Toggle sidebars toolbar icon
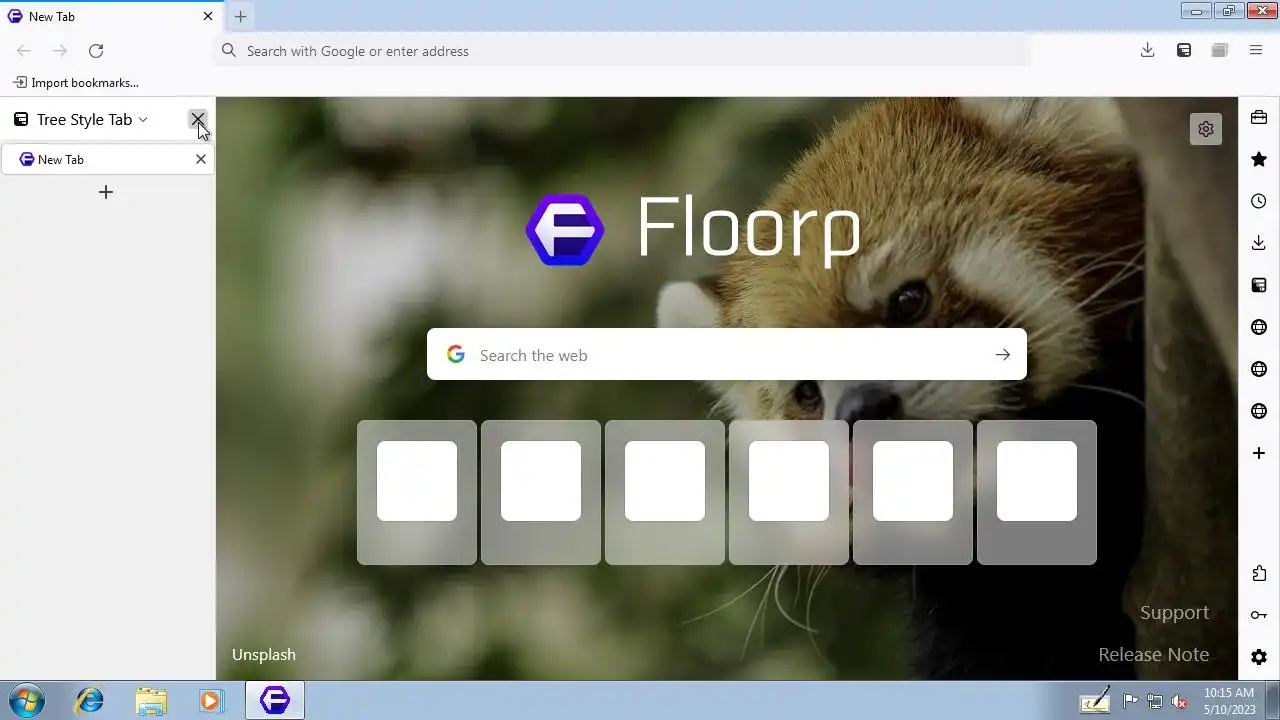The height and width of the screenshot is (720, 1280). click(x=1184, y=50)
